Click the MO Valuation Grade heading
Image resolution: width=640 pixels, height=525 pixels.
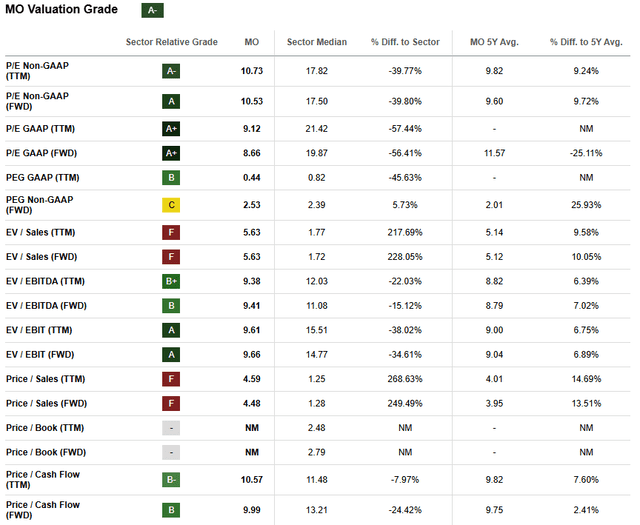tap(60, 10)
